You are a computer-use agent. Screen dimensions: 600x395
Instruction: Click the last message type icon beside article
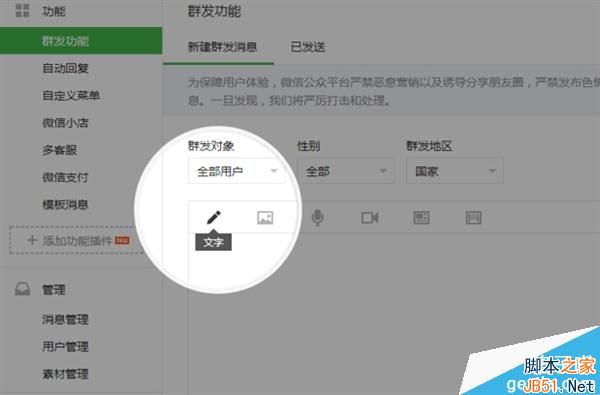[473, 218]
